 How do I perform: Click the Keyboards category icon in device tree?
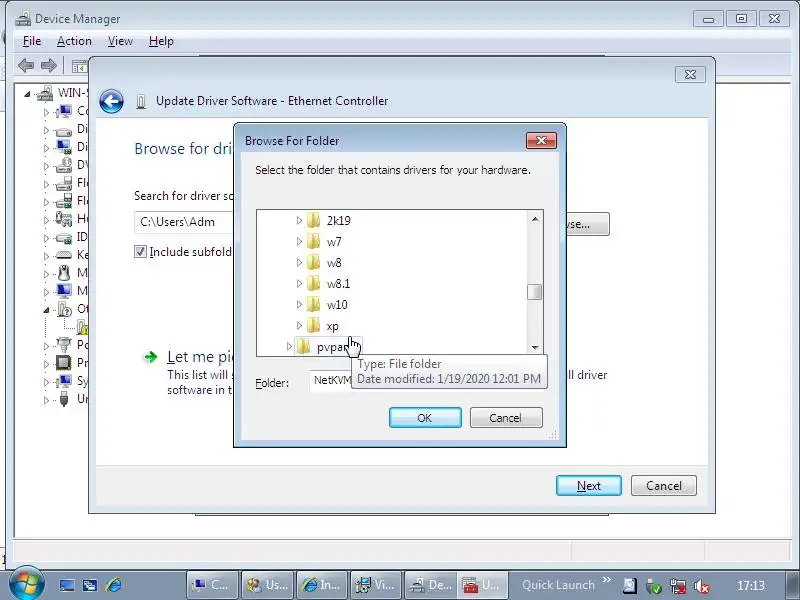click(x=64, y=255)
